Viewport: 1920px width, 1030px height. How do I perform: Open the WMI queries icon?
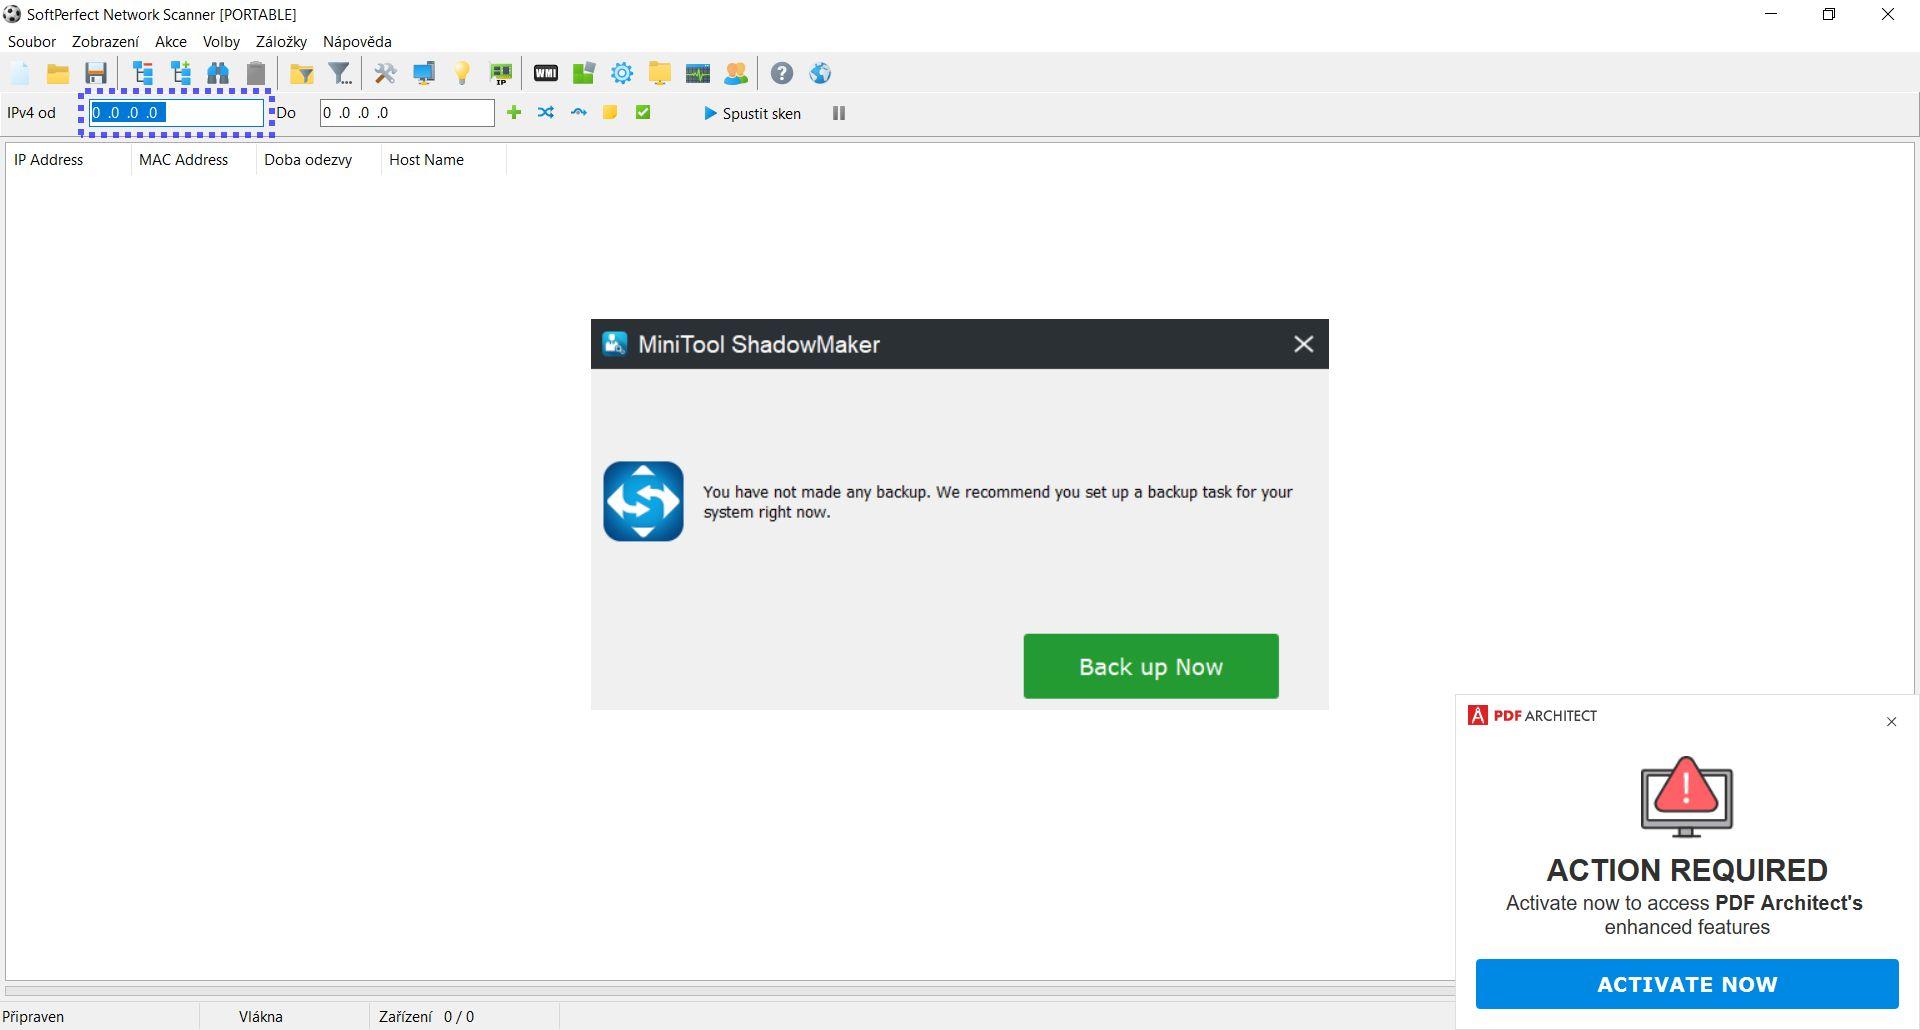click(x=546, y=73)
